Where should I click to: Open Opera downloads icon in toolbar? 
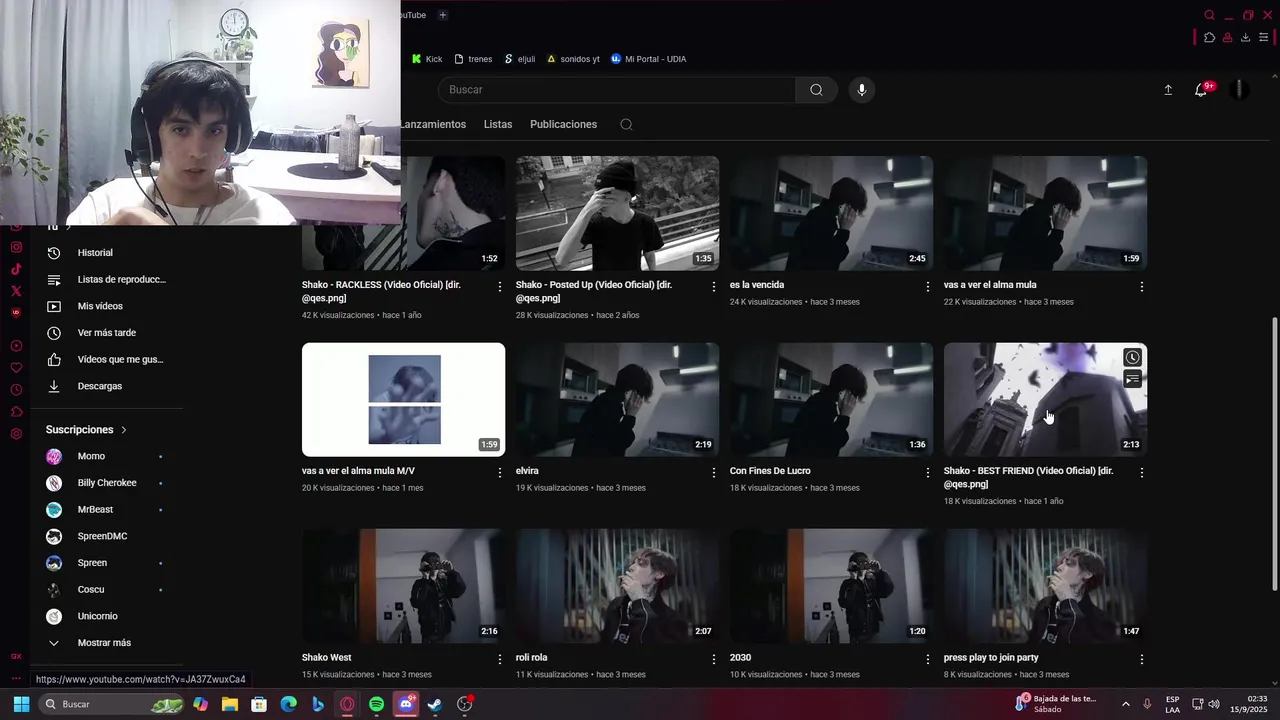(x=1245, y=38)
